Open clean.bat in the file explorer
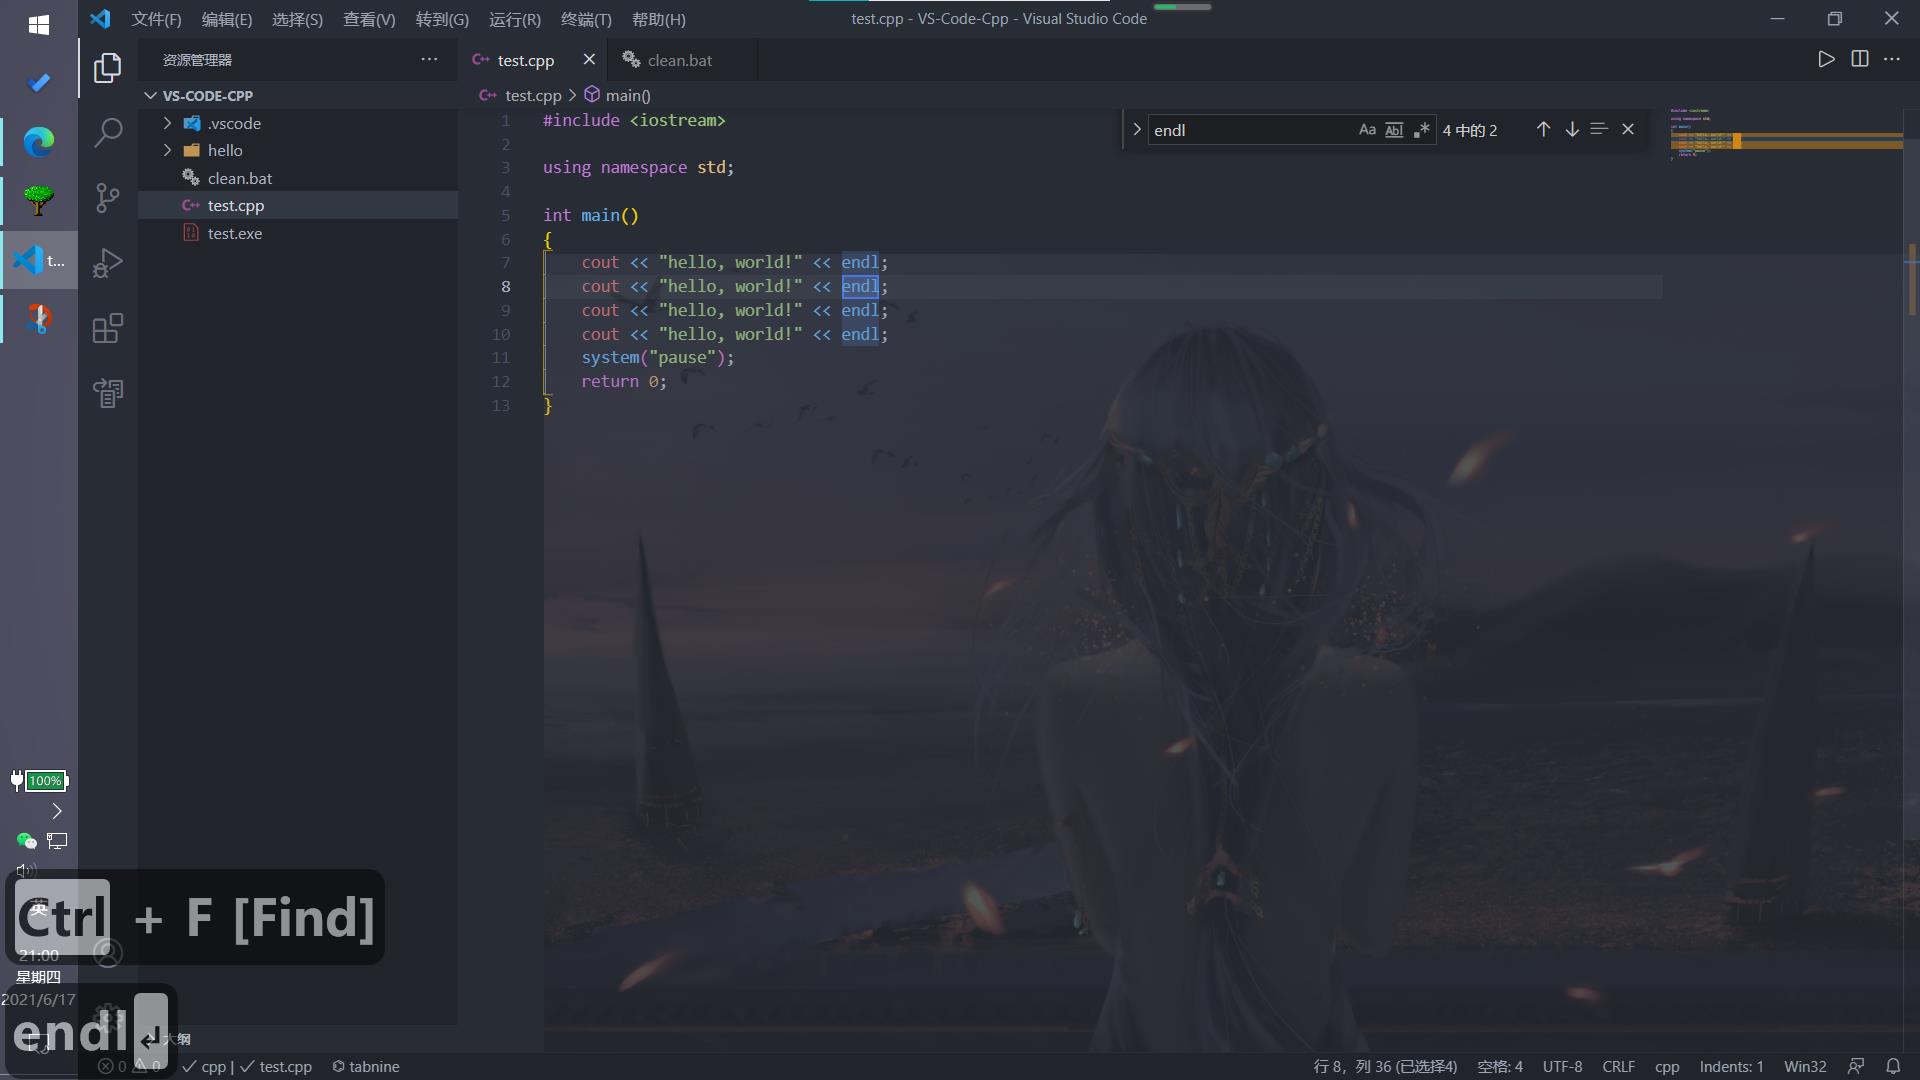Image resolution: width=1920 pixels, height=1080 pixels. coord(298,178)
